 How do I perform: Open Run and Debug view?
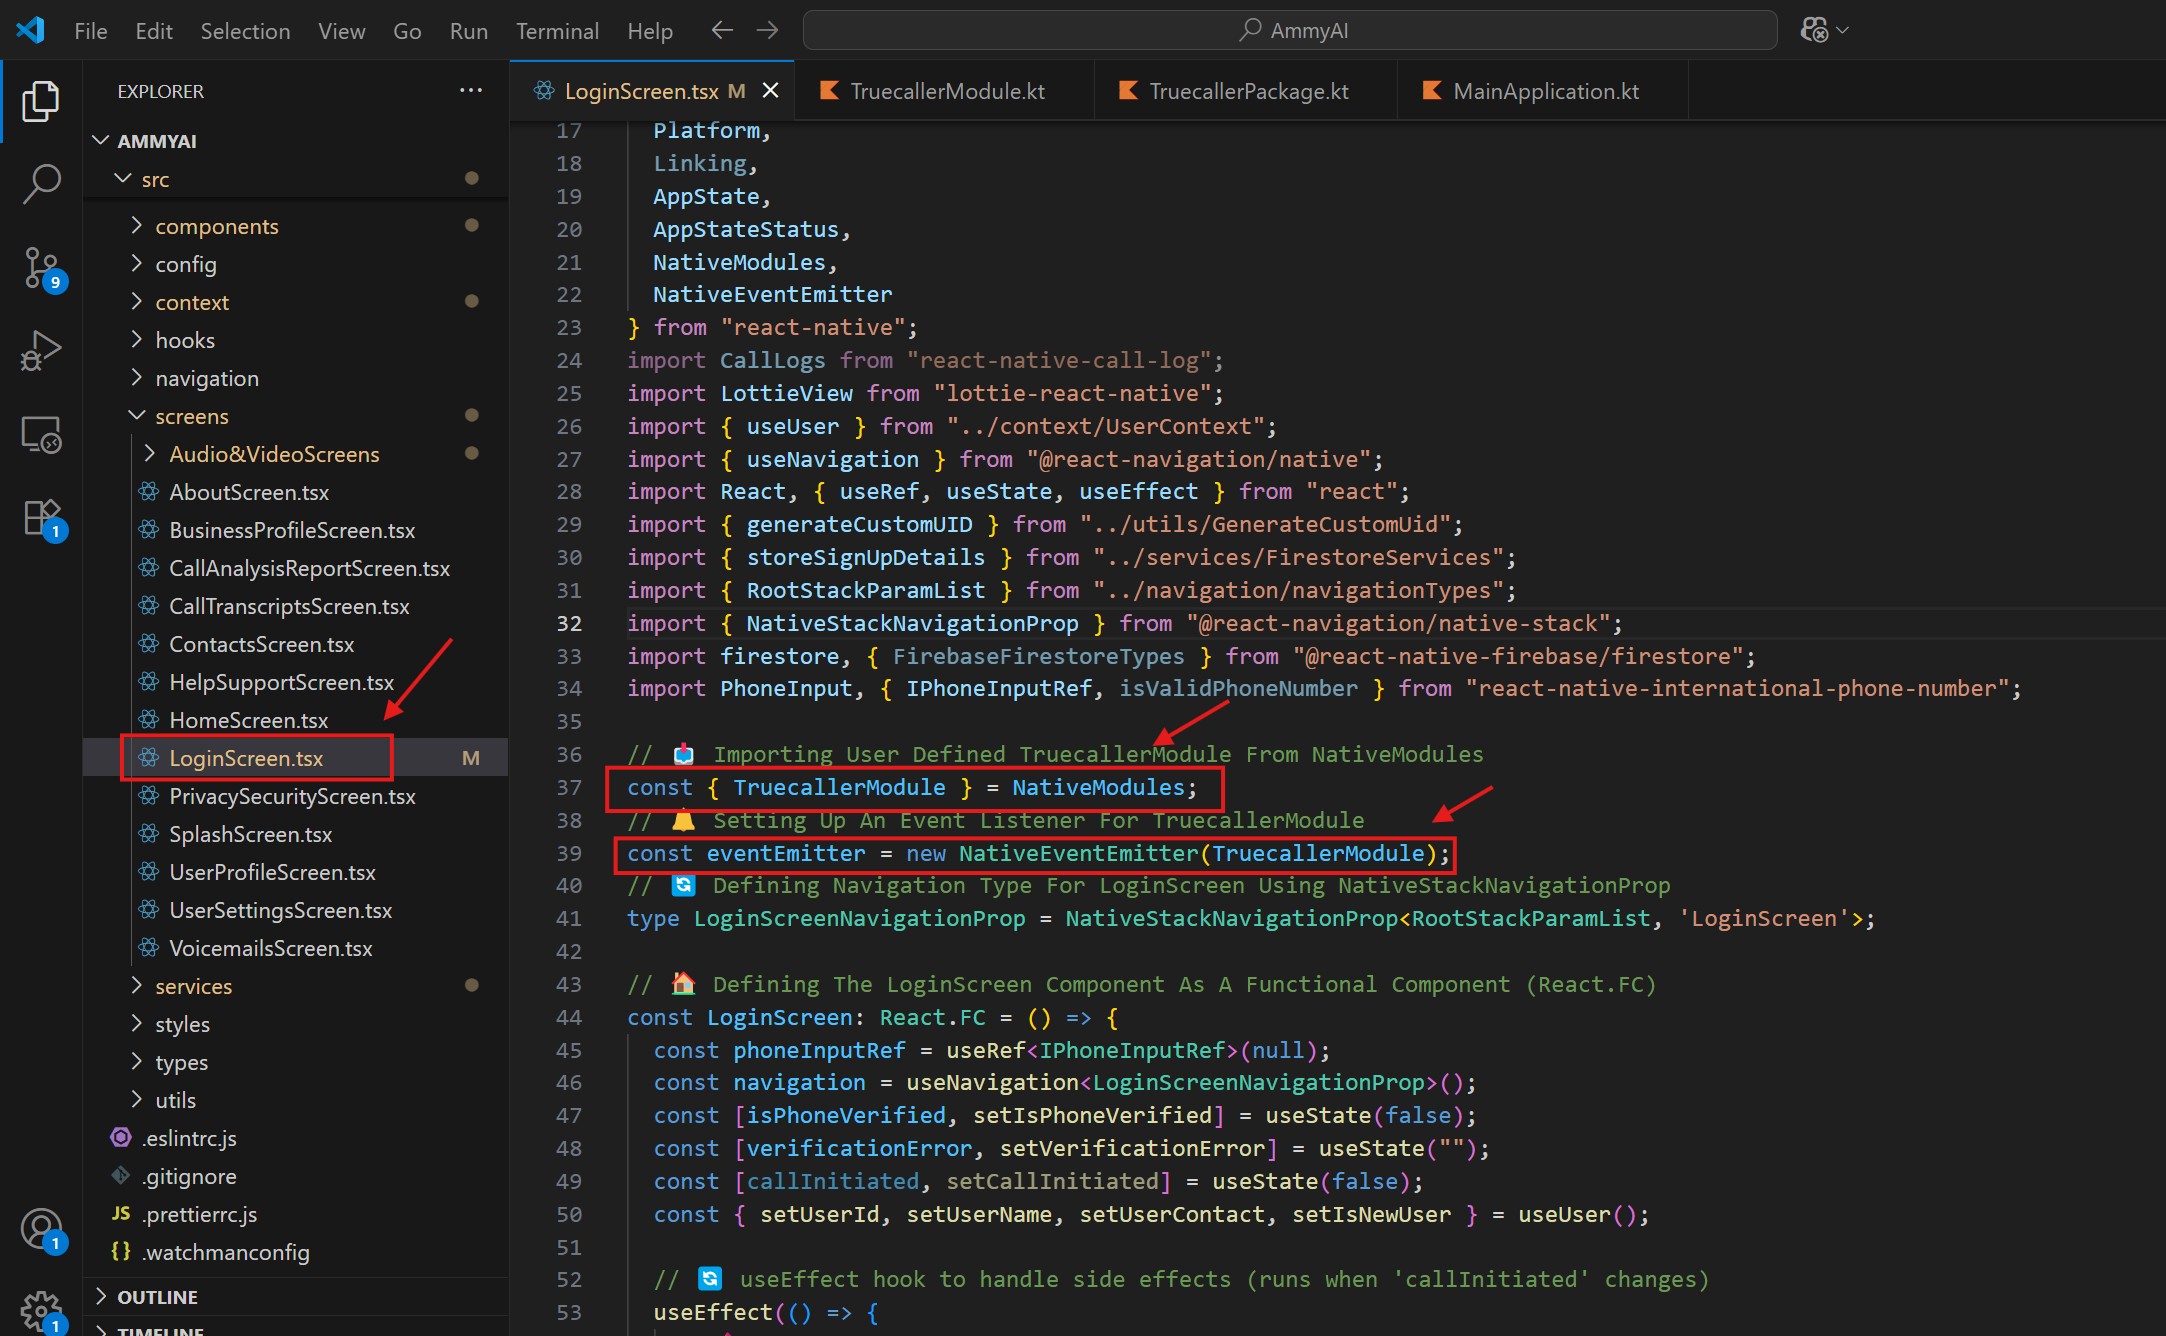pyautogui.click(x=41, y=351)
